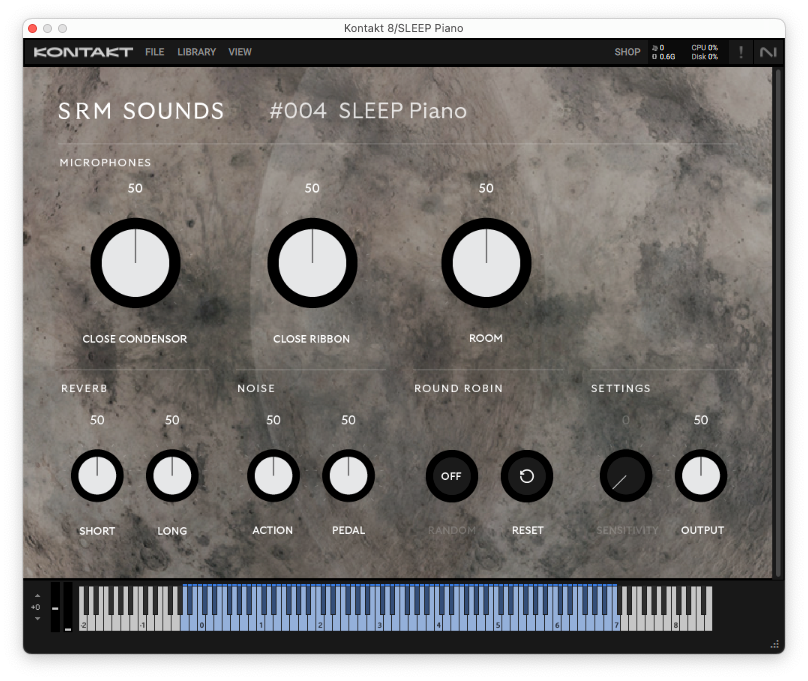Click the PEDAL noise label
Screen dimensions: 808x681
(x=348, y=530)
